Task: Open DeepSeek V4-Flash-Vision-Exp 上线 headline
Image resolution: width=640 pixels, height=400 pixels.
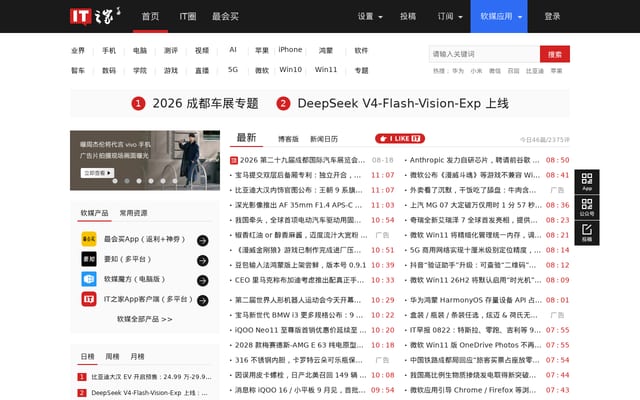Action: click(x=403, y=104)
